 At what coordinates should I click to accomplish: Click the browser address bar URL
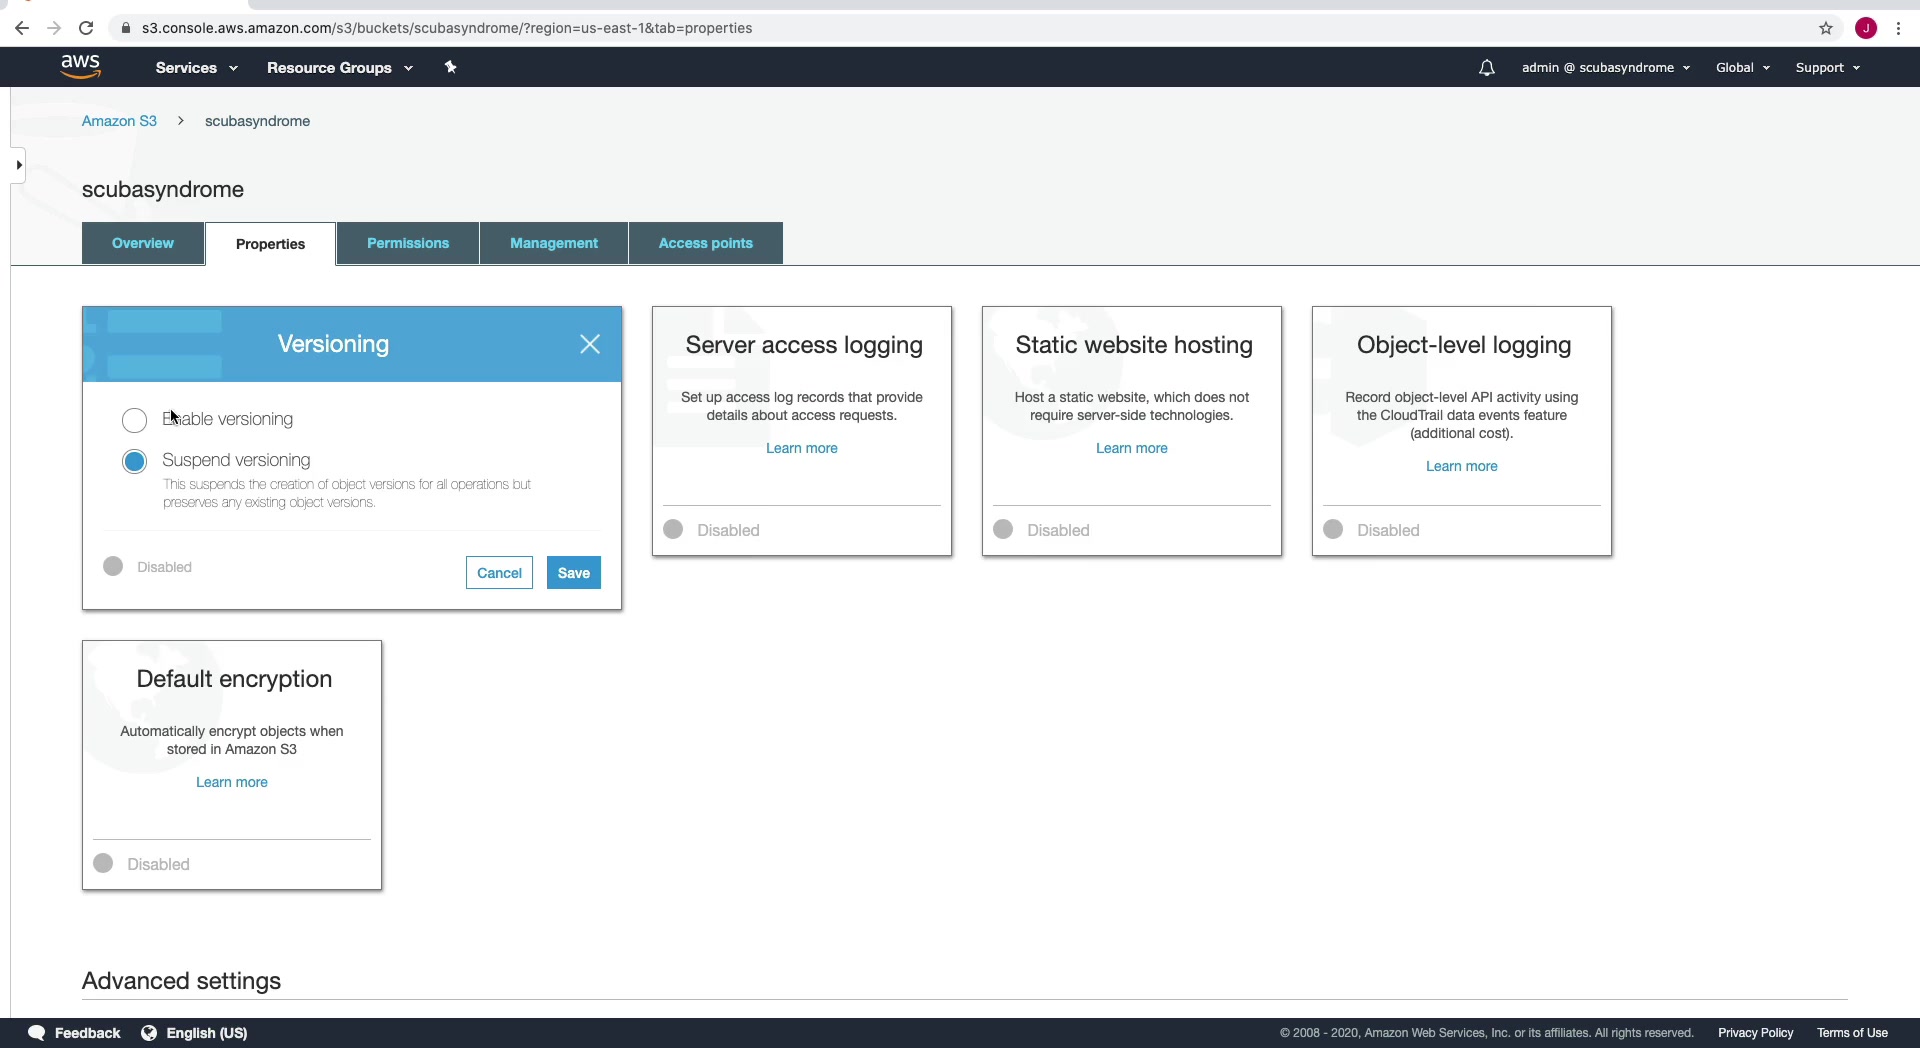tap(447, 28)
